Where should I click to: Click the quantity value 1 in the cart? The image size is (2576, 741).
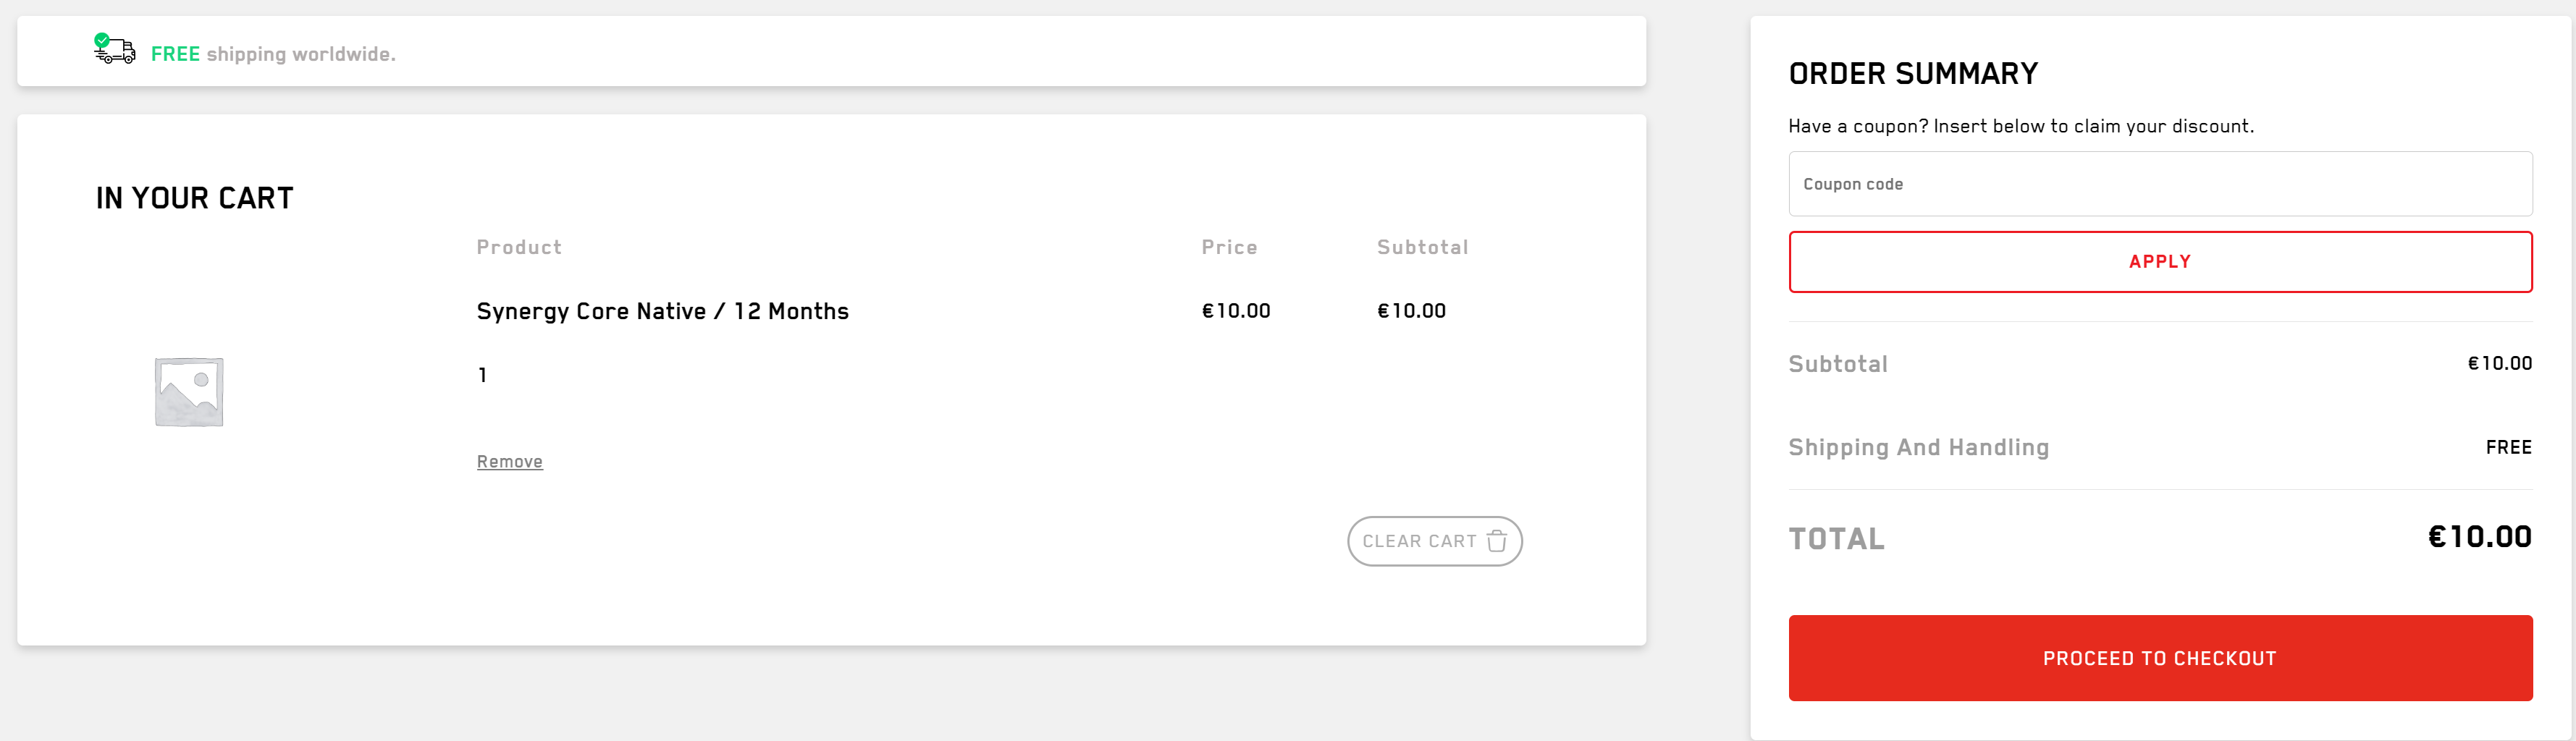[x=482, y=375]
